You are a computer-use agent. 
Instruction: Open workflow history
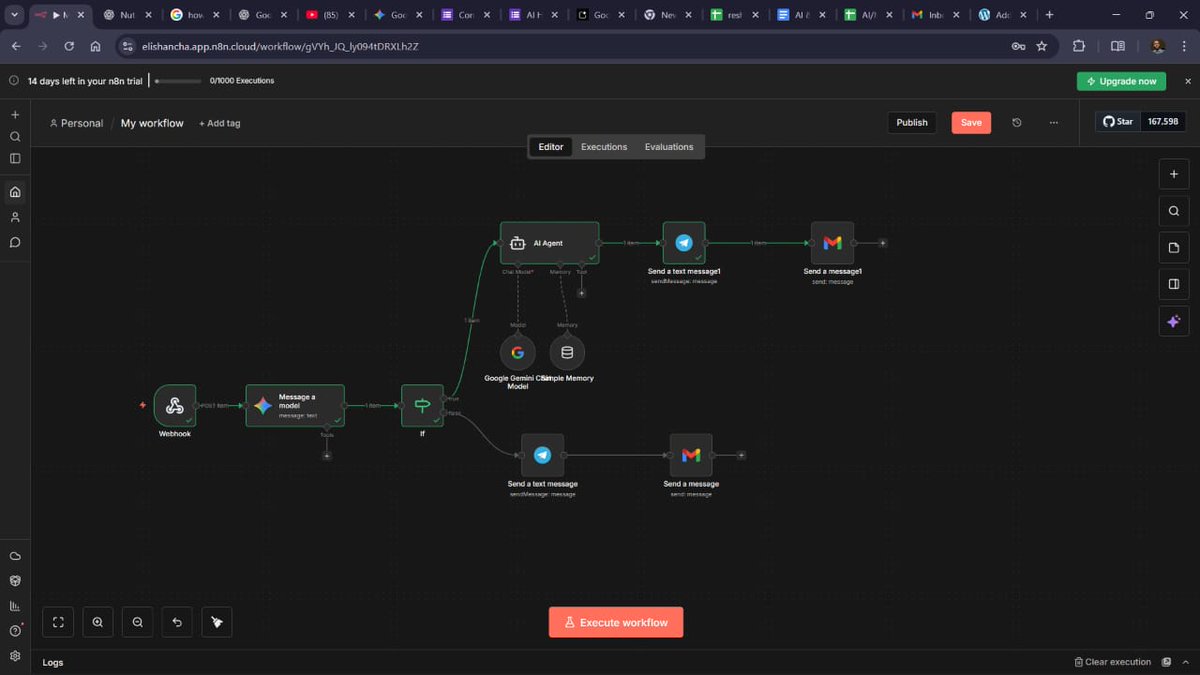(1017, 122)
